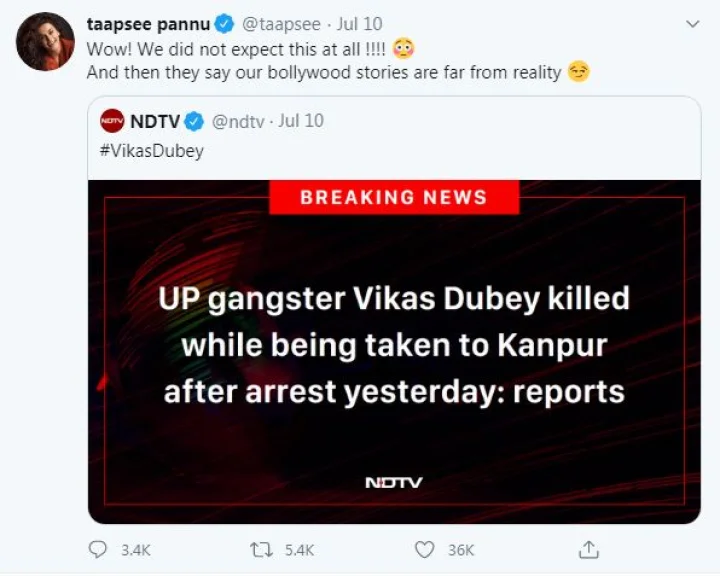The image size is (720, 576).
Task: Expand the tweet options chevron menu
Action: [692, 23]
